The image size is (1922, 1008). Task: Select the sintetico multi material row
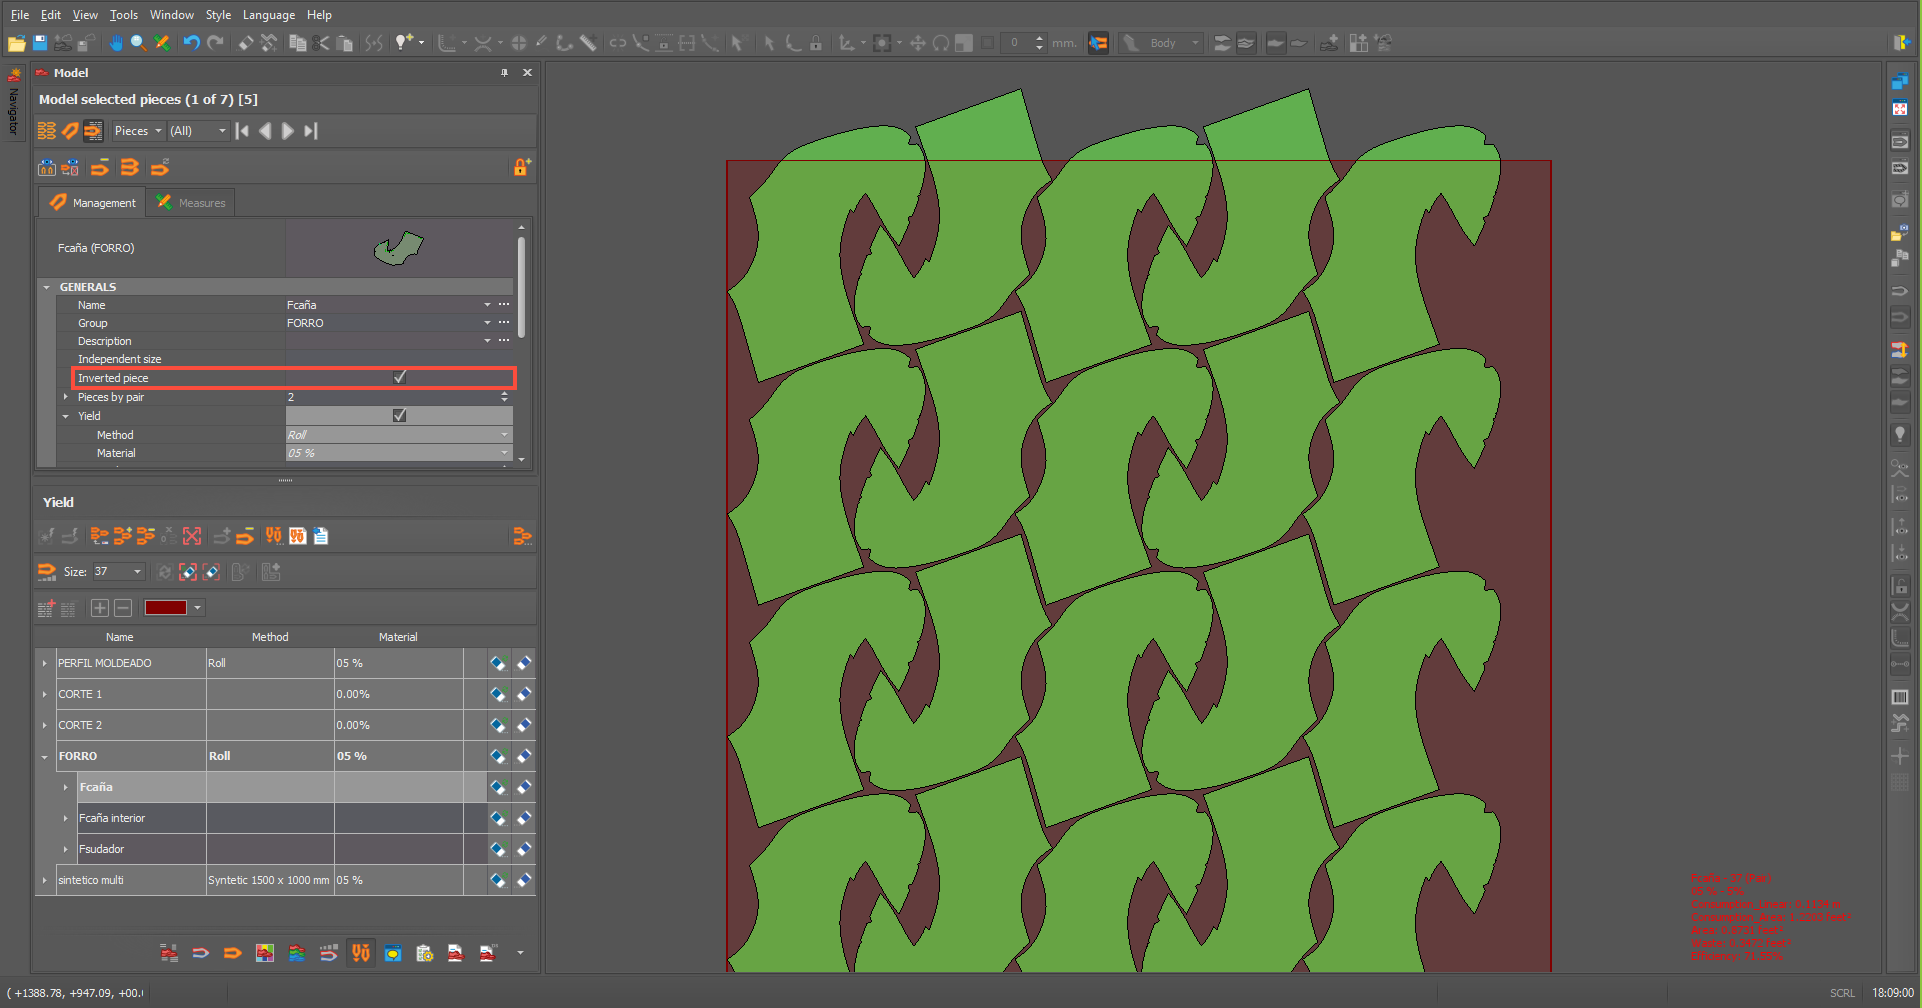click(91, 880)
